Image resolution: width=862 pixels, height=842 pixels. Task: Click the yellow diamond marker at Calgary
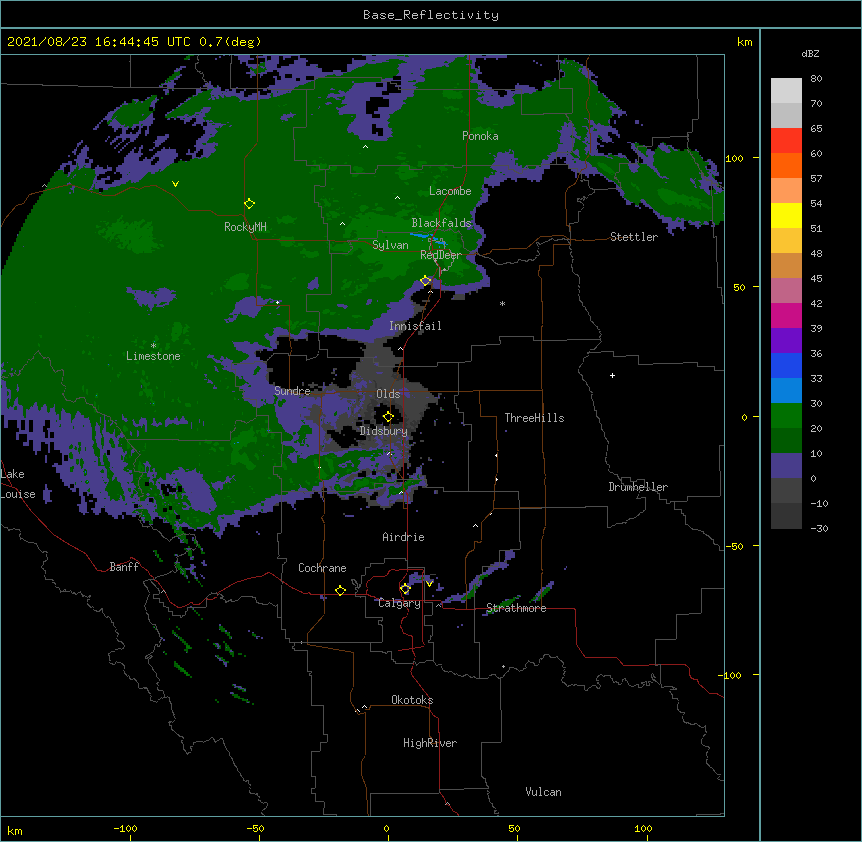pos(405,589)
